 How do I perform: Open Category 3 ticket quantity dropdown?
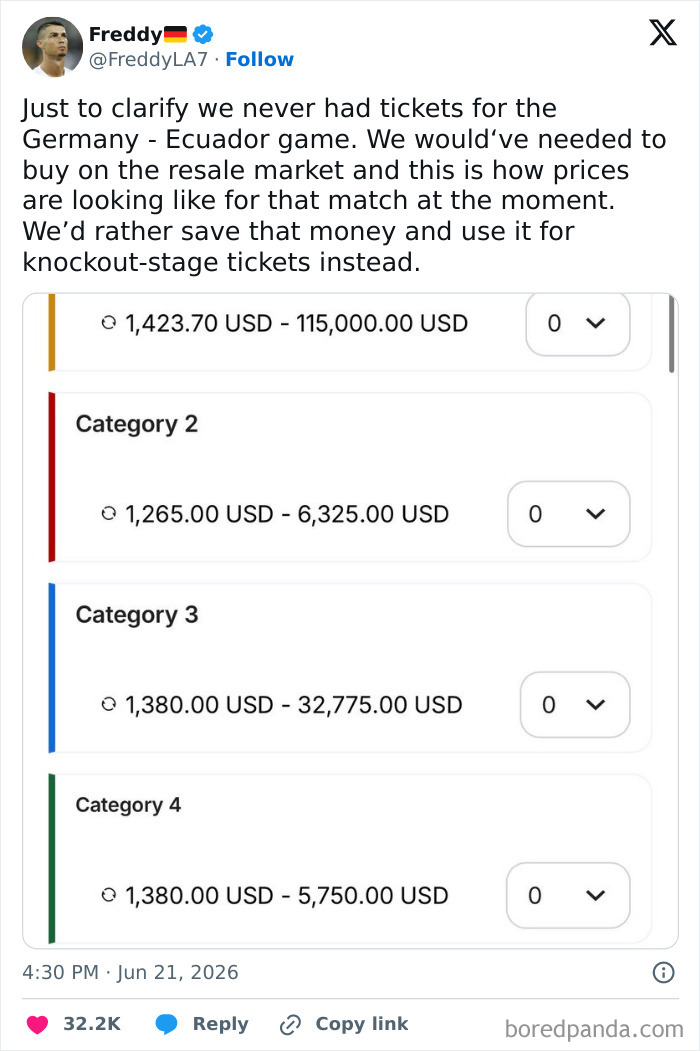[575, 704]
